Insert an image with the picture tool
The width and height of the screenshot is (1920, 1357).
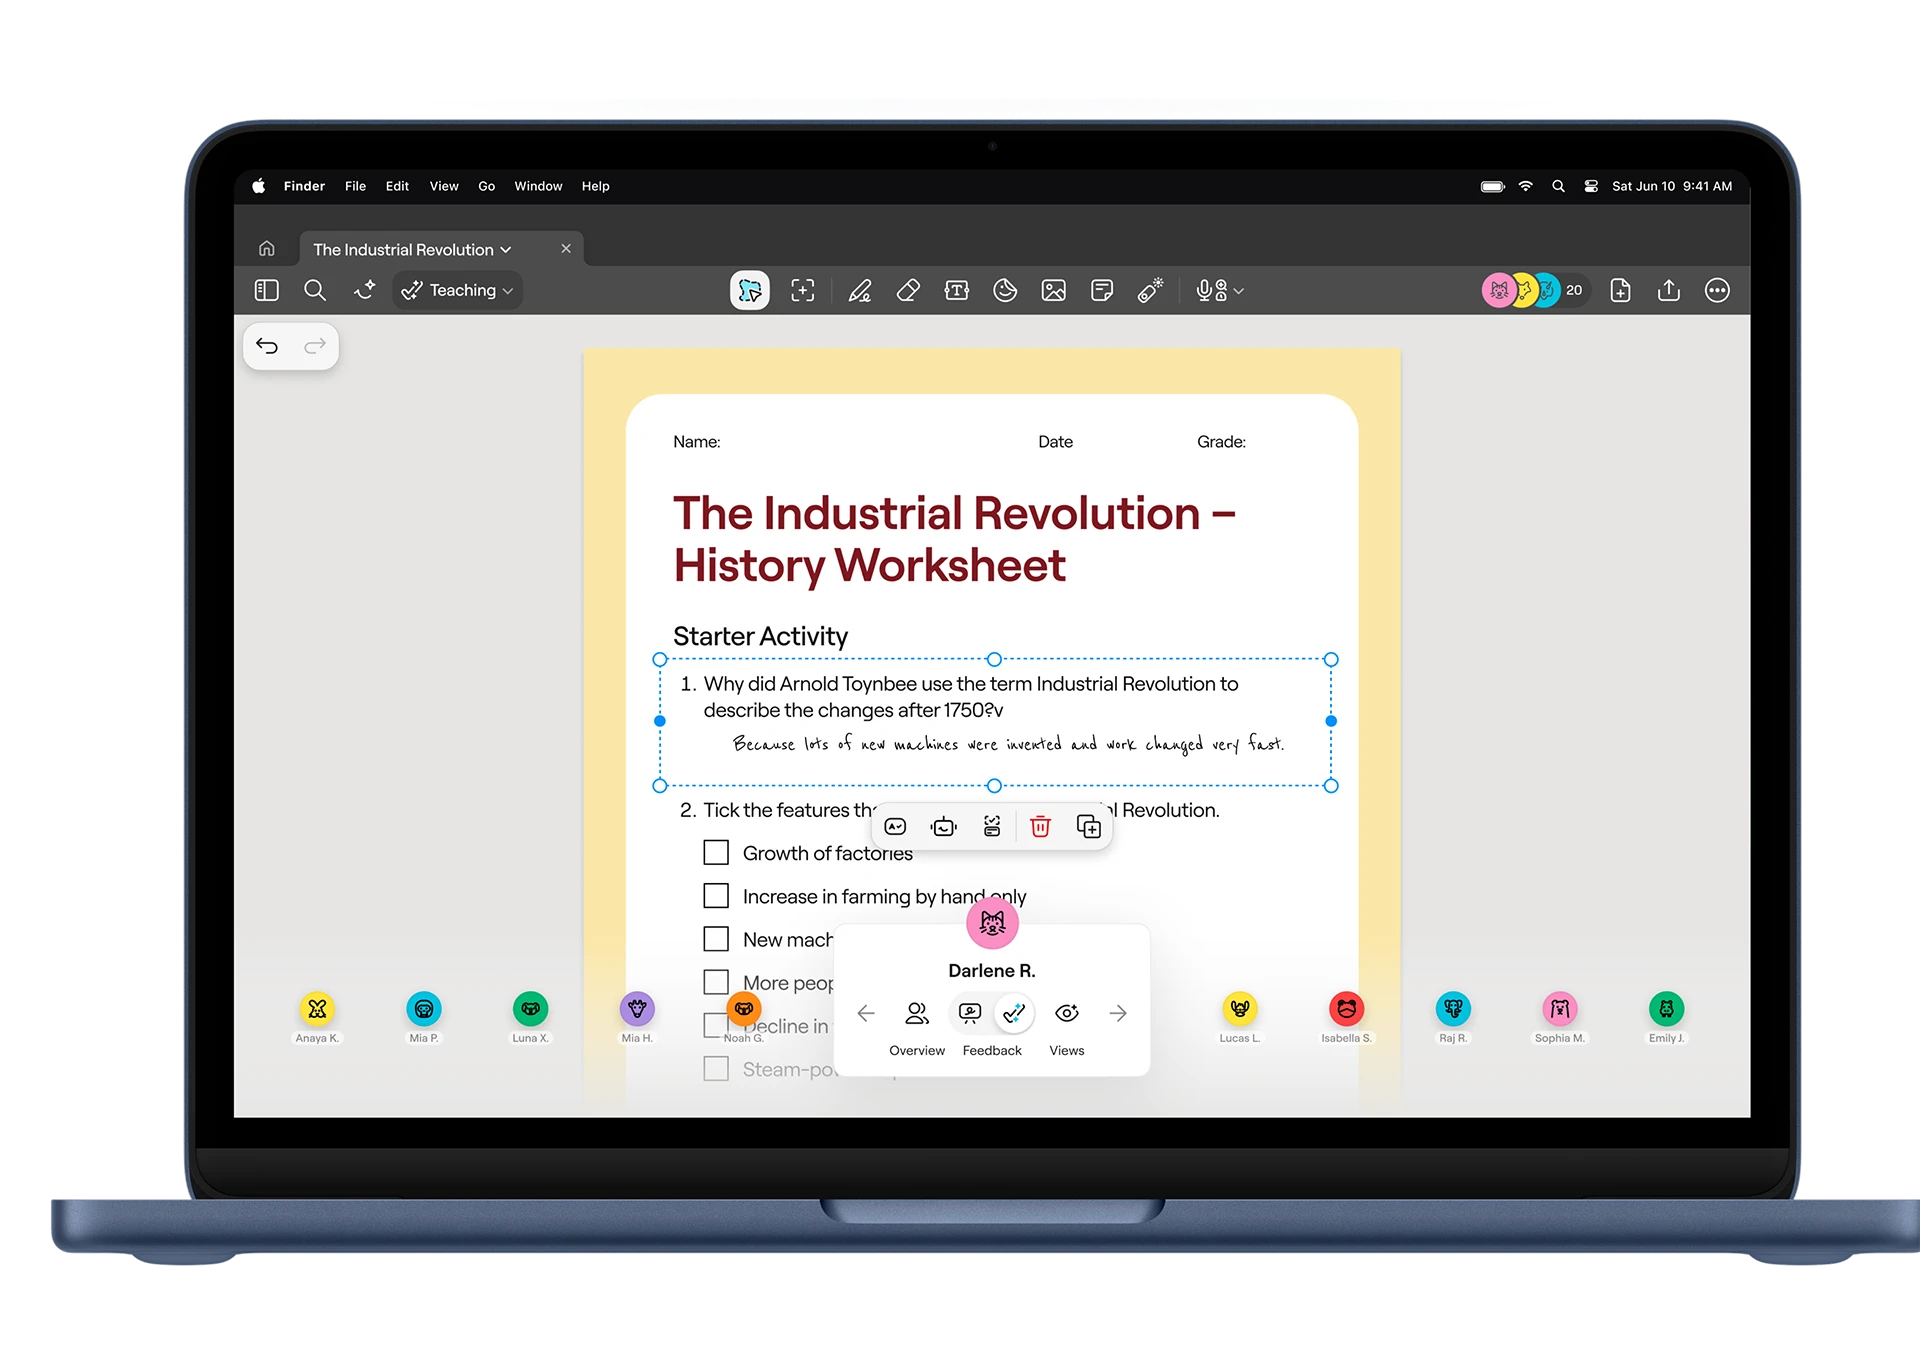tap(1054, 290)
